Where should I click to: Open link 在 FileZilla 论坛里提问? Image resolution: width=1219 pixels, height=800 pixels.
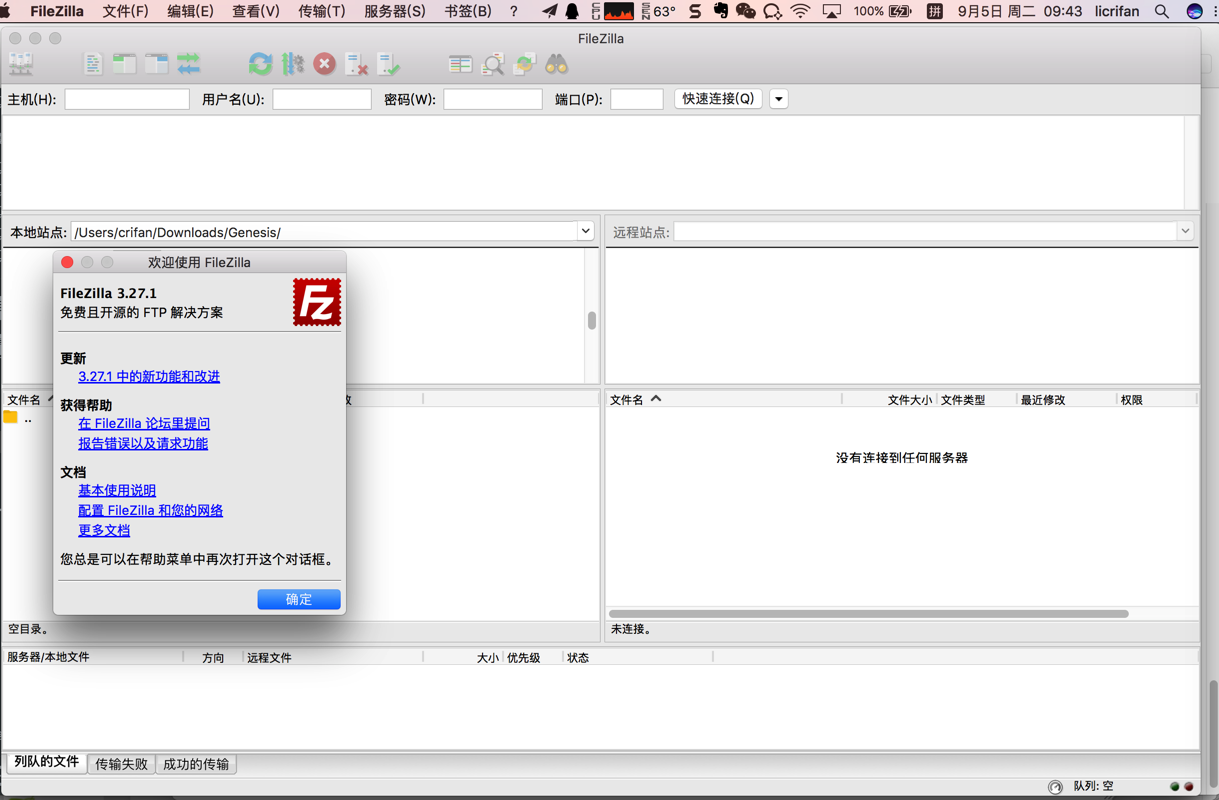coord(144,423)
